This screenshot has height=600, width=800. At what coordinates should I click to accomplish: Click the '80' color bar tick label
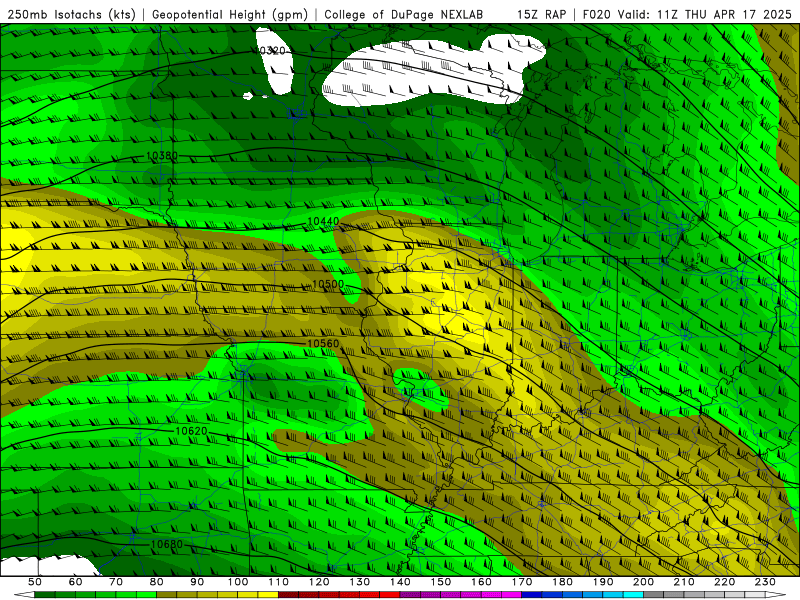(x=157, y=582)
